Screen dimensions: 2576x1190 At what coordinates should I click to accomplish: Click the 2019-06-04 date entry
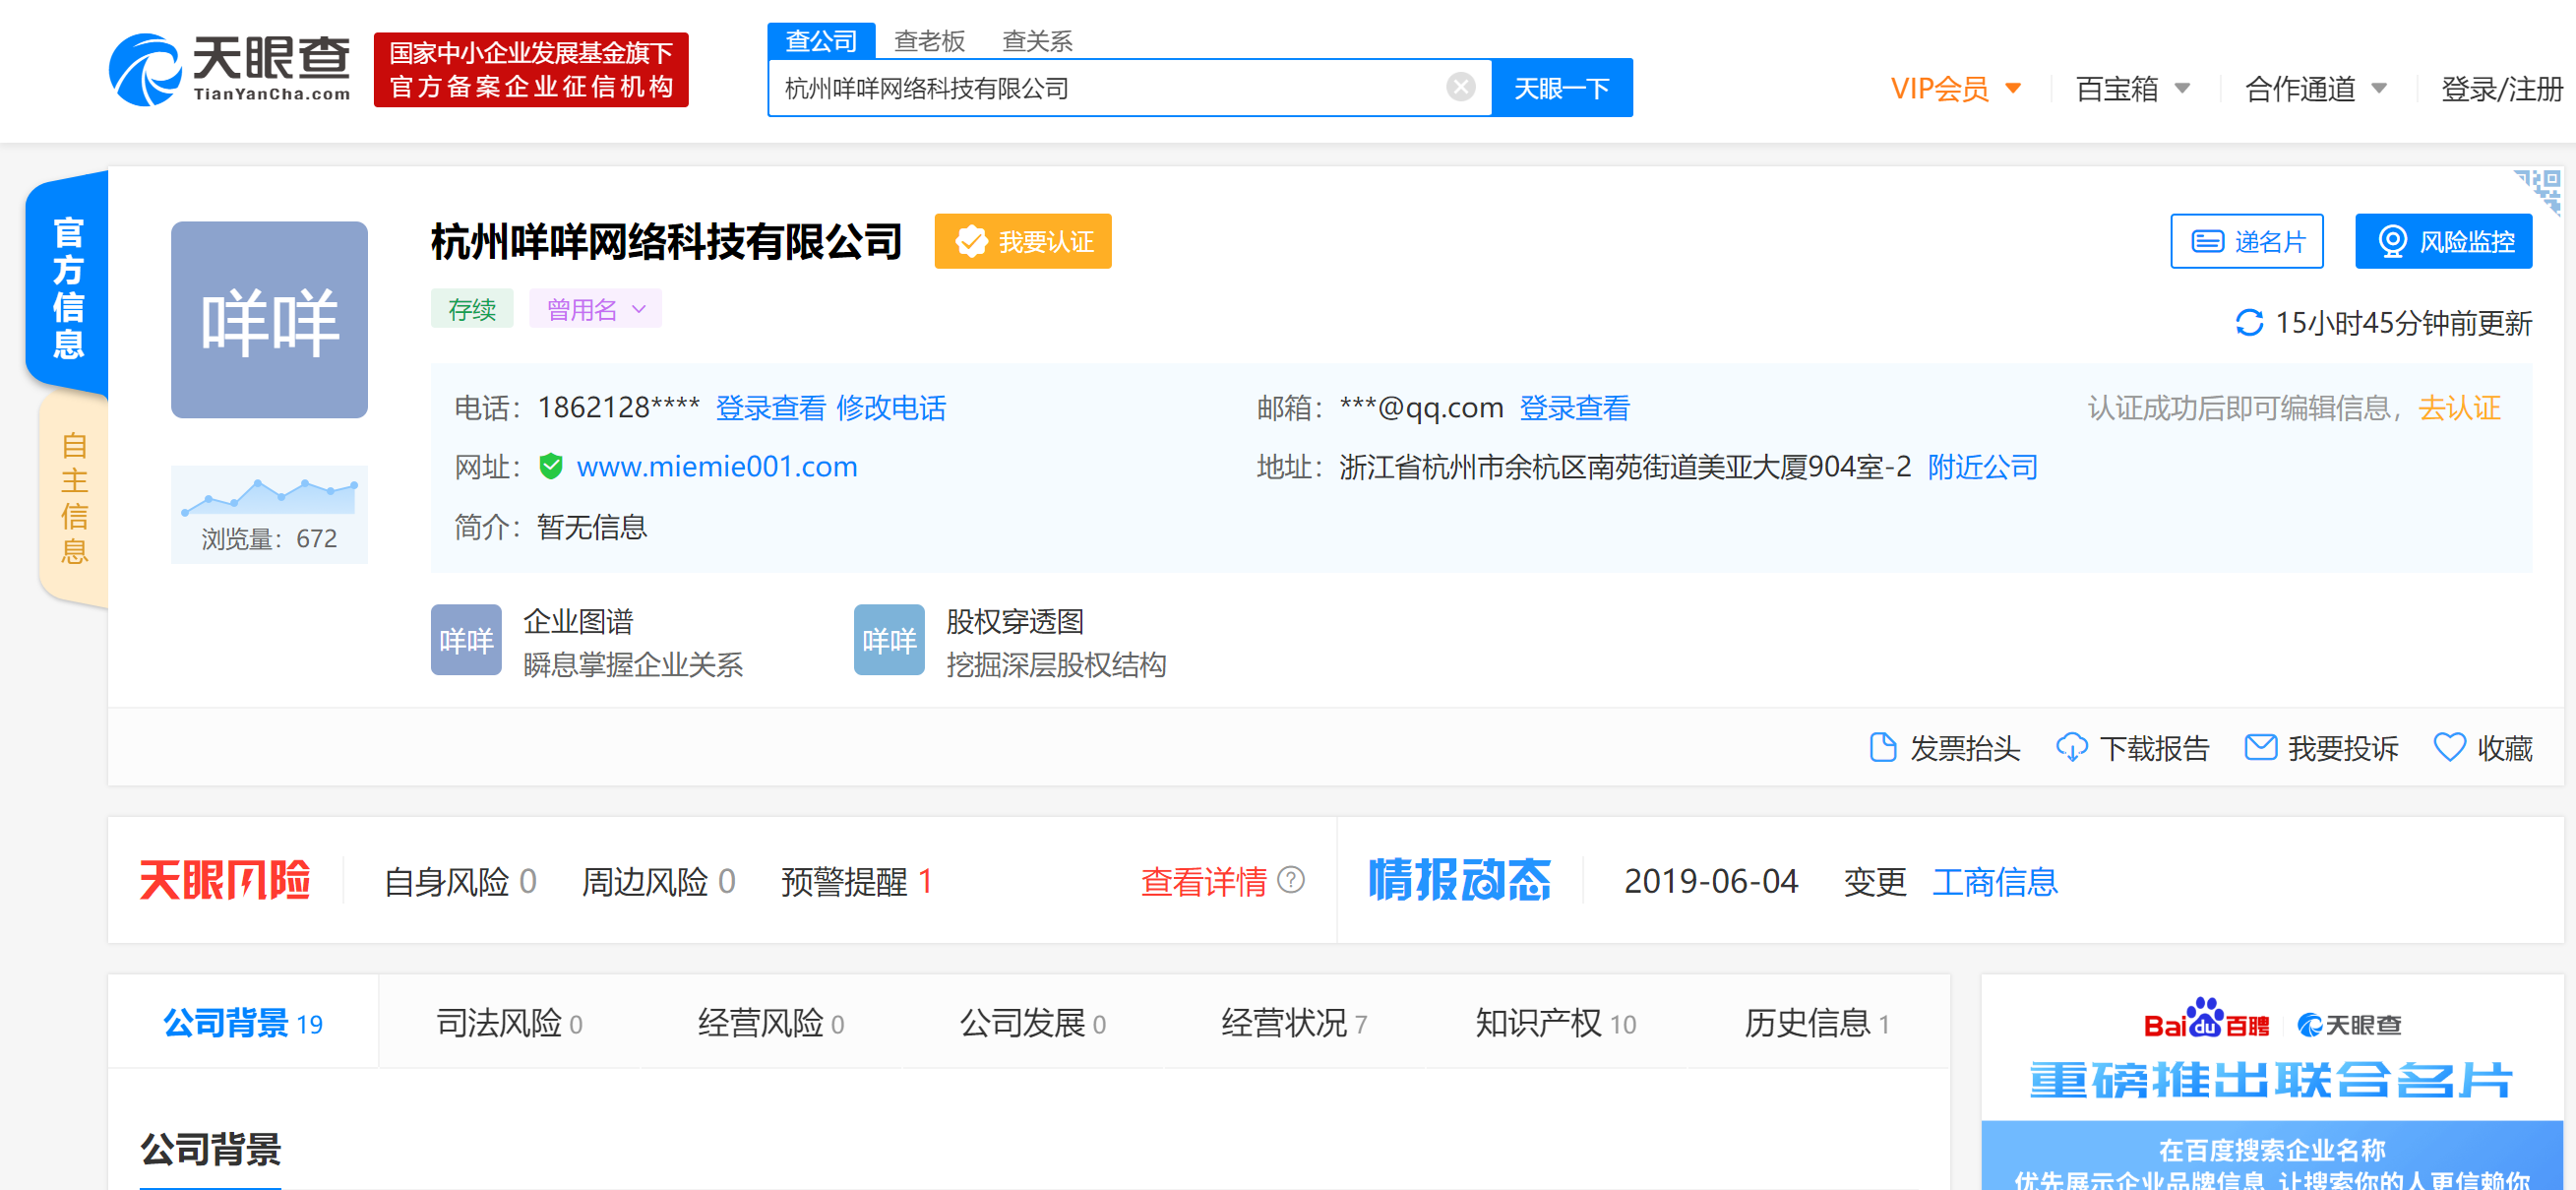(x=1711, y=882)
